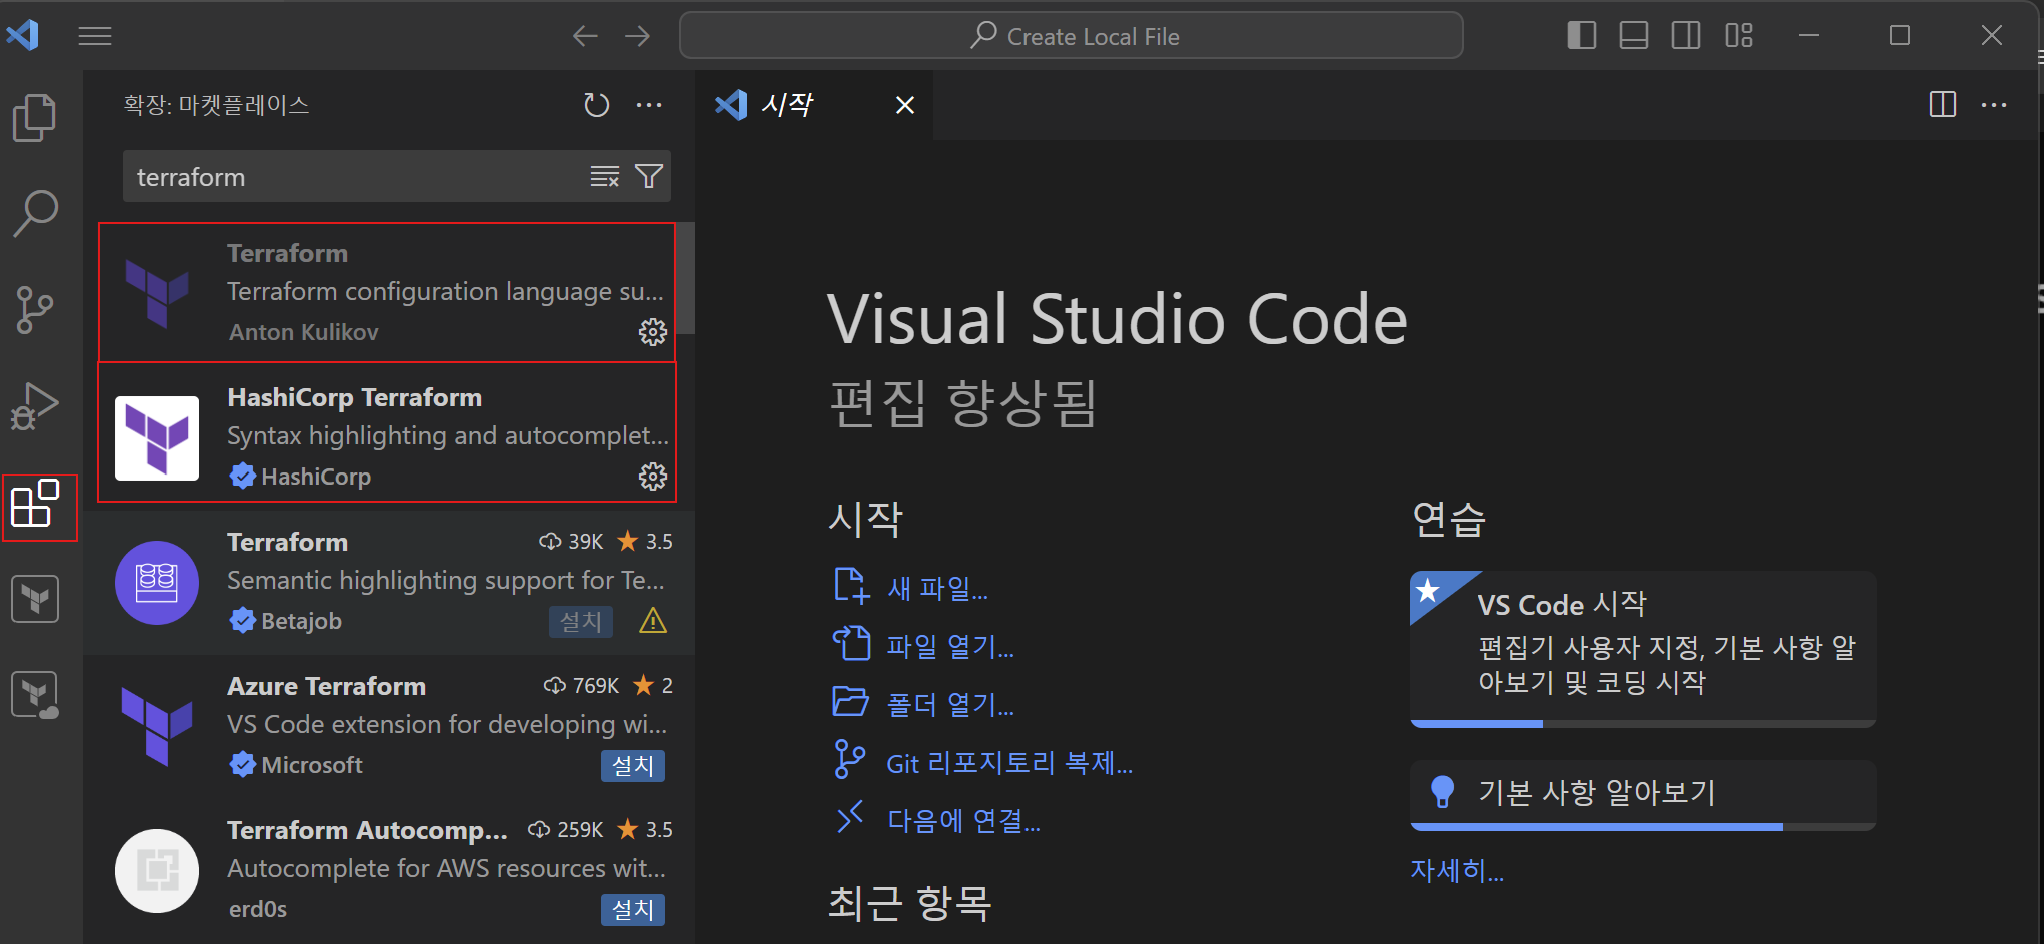This screenshot has width=2044, height=944.
Task: Open the VS Code 시작 walkthrough card
Action: (x=1643, y=648)
